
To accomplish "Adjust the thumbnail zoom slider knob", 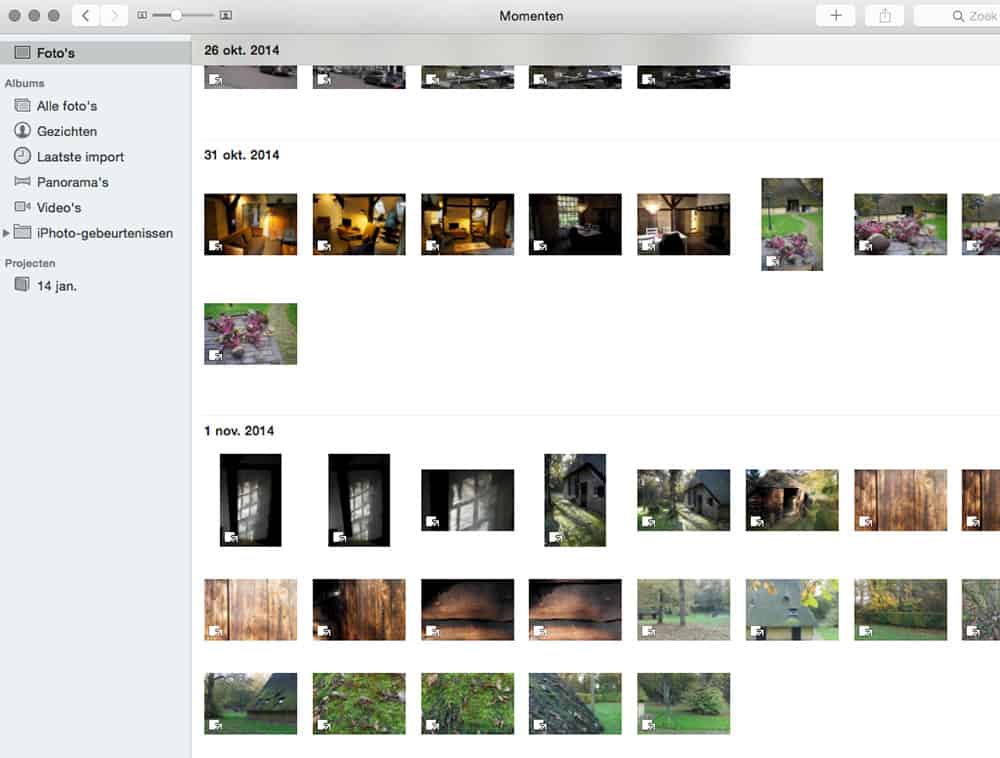I will [x=176, y=16].
